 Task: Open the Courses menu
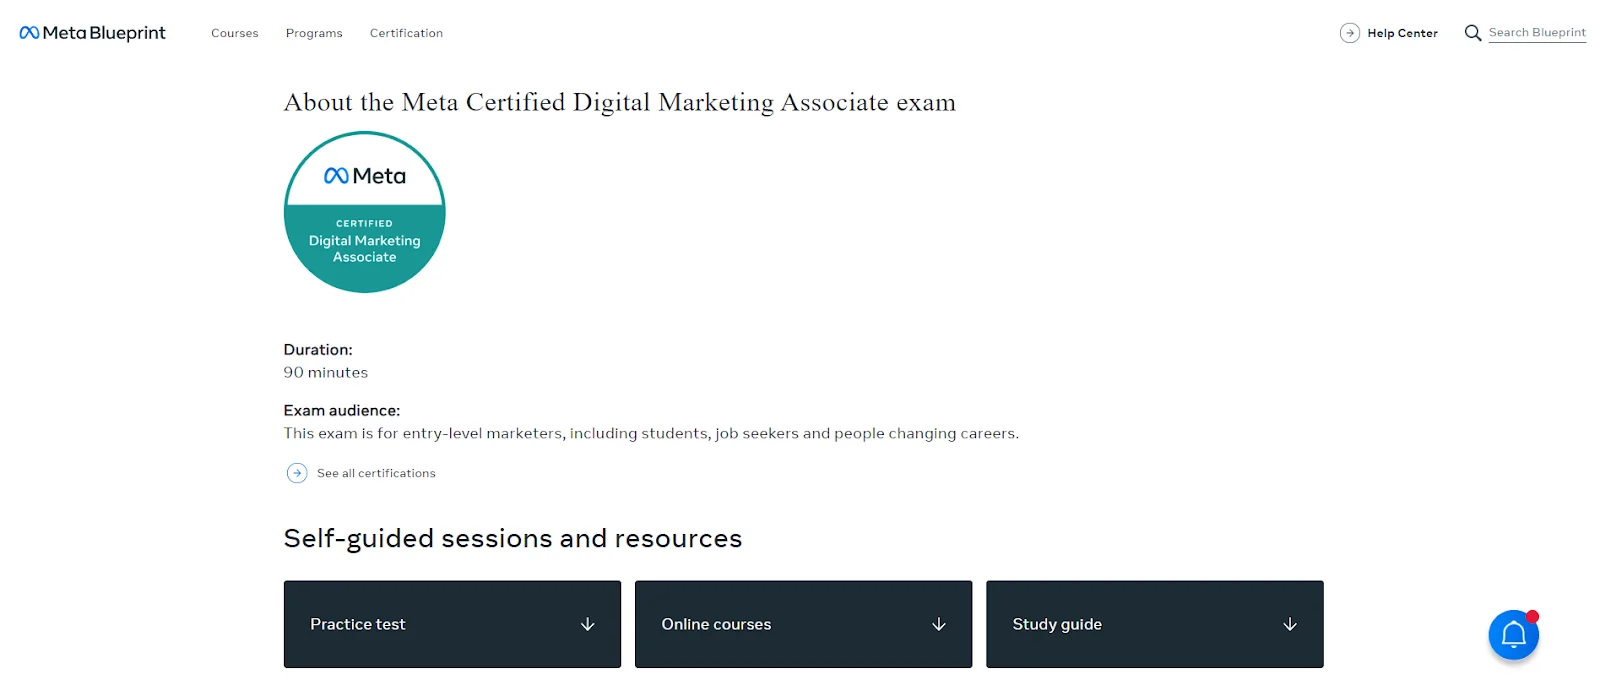point(235,33)
